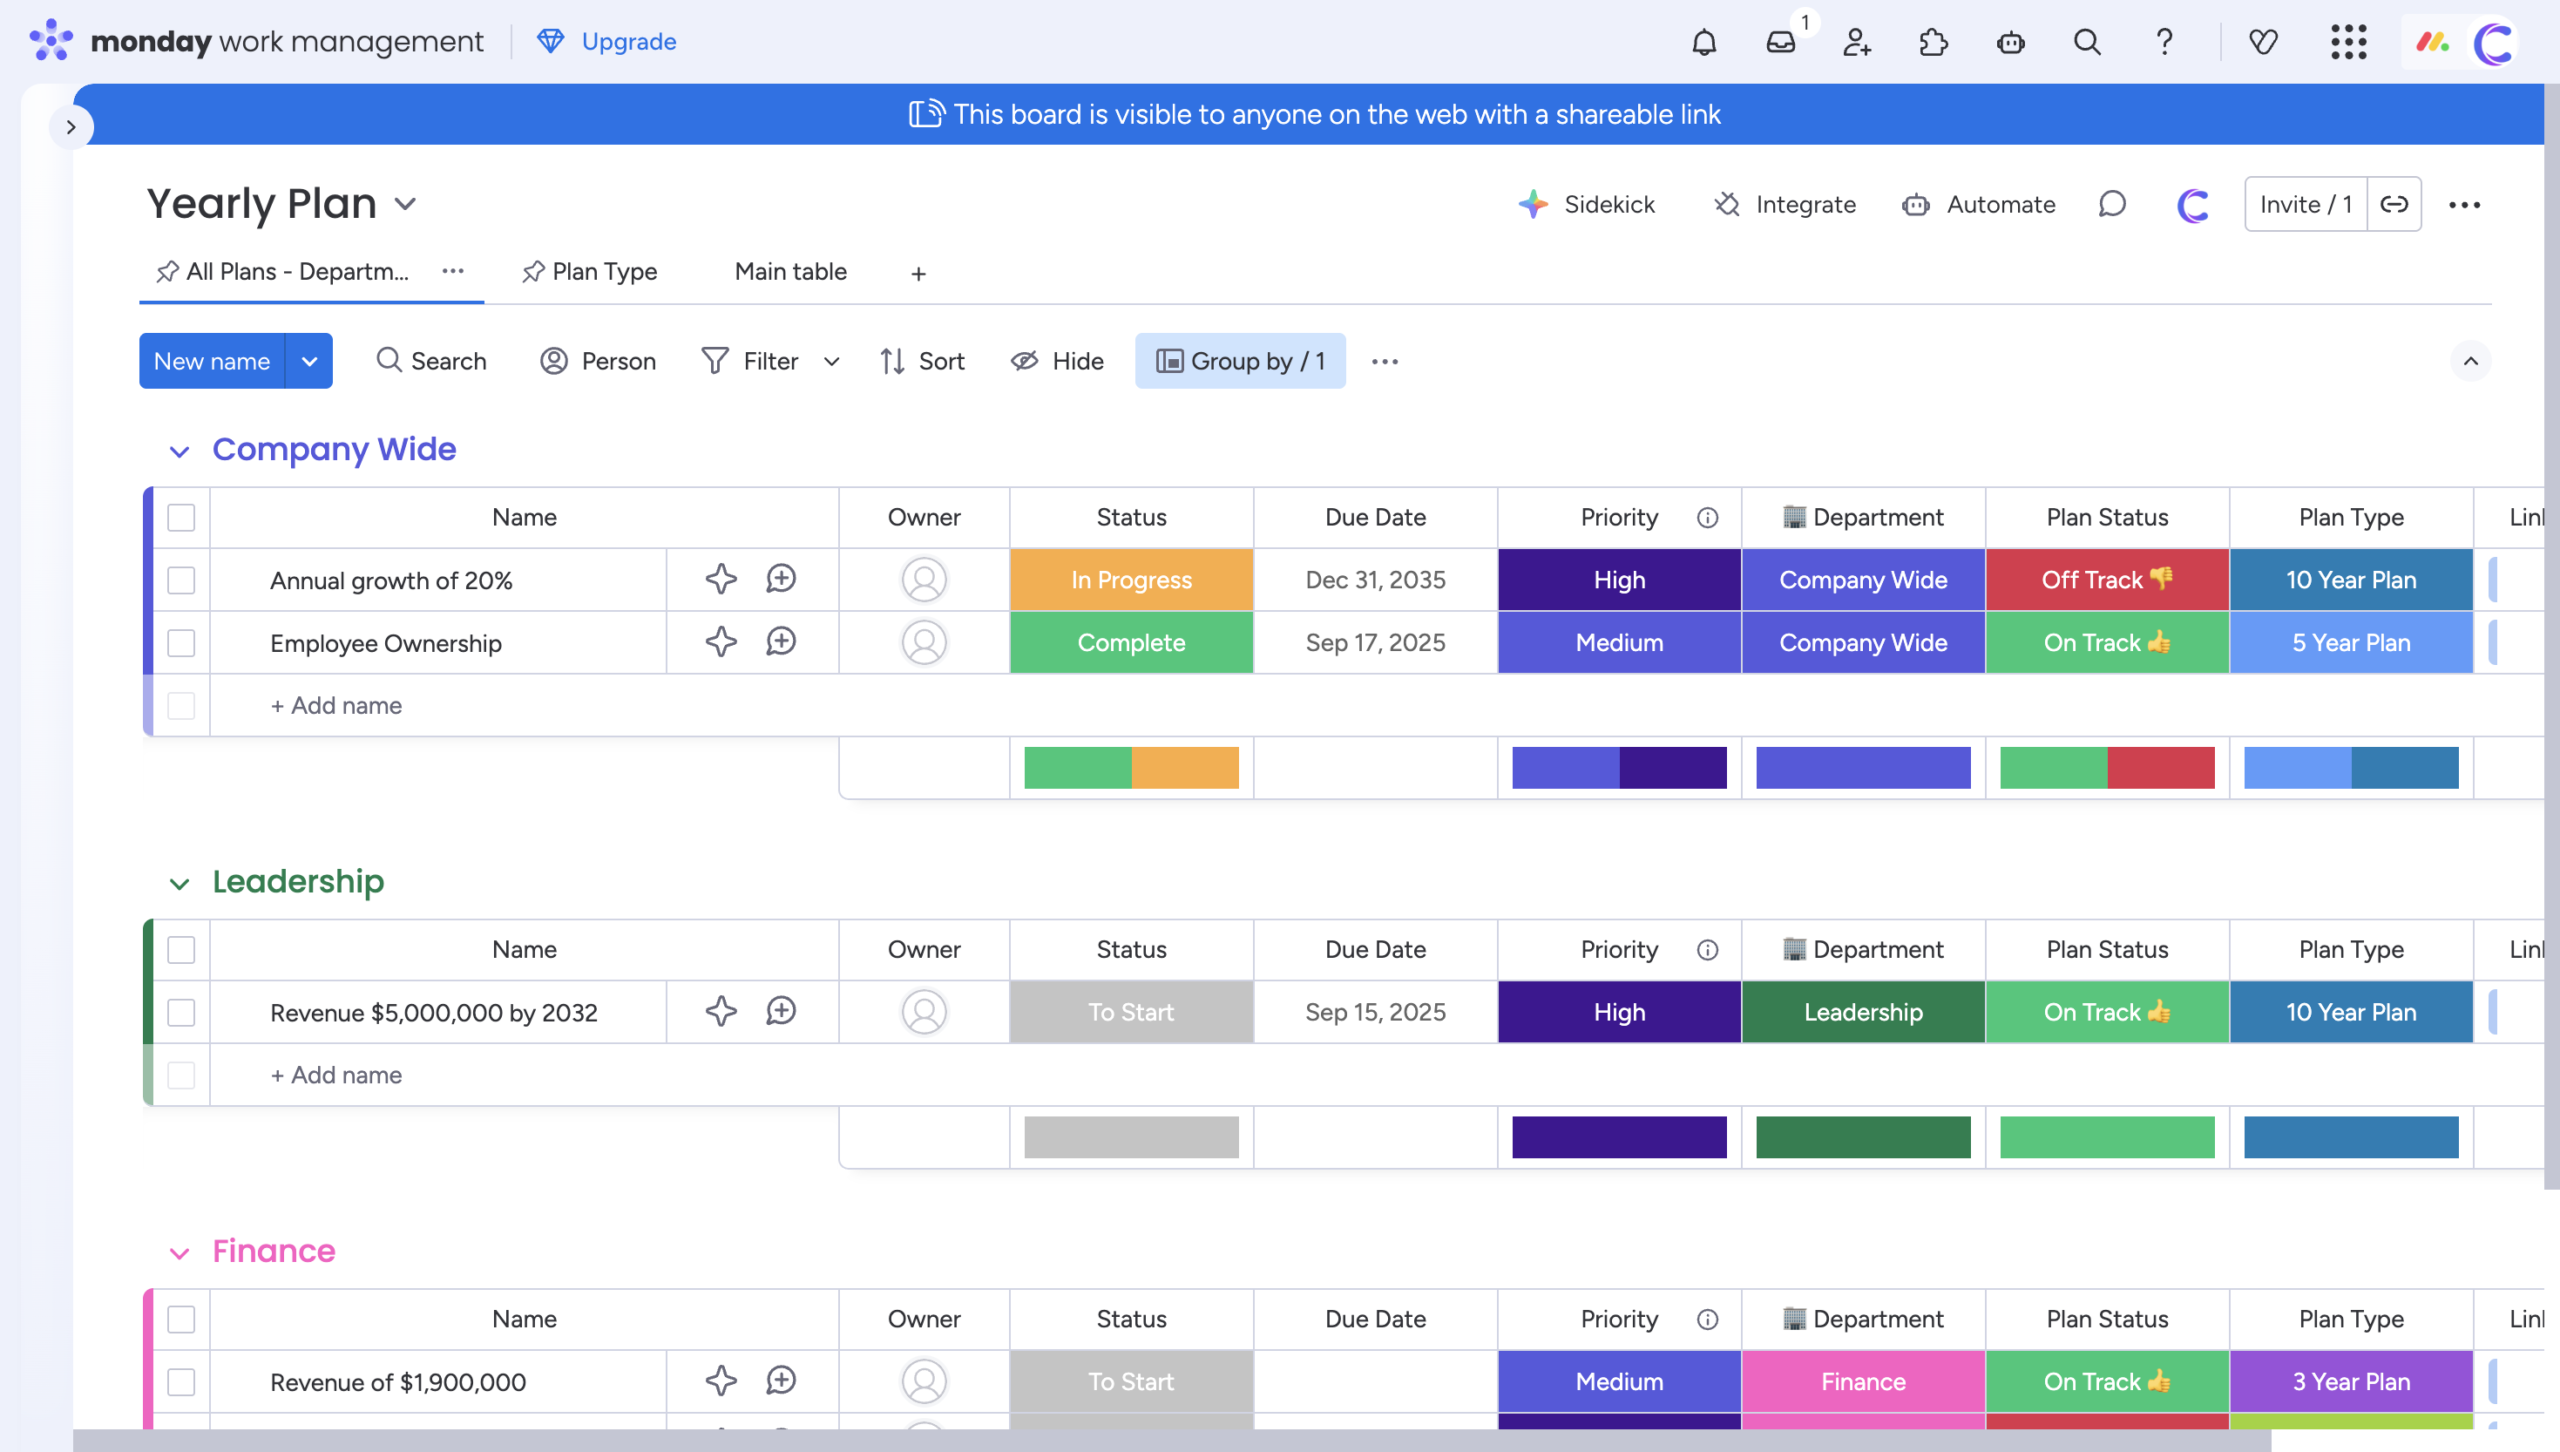Open the apps marketplace puzzle icon
The width and height of the screenshot is (2560, 1452).
click(1933, 42)
